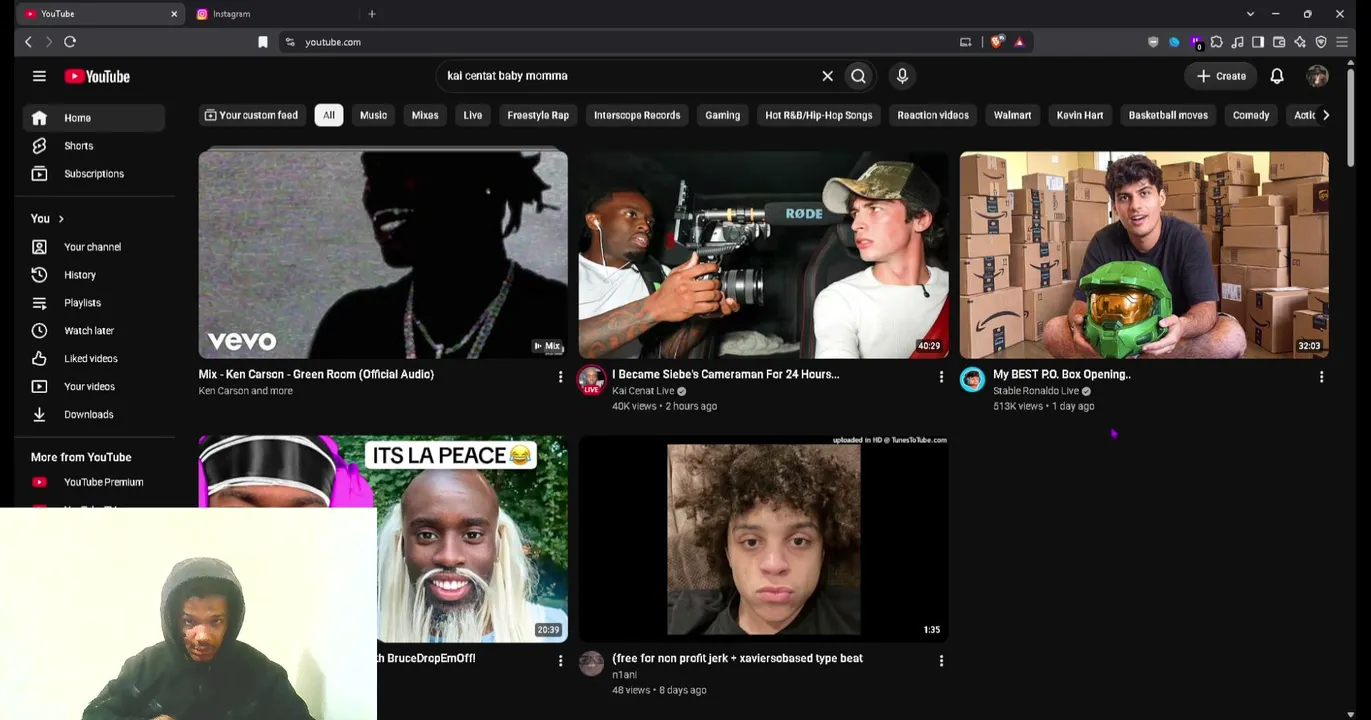The image size is (1371, 720).
Task: Filter the feed by Gaming
Action: click(722, 115)
